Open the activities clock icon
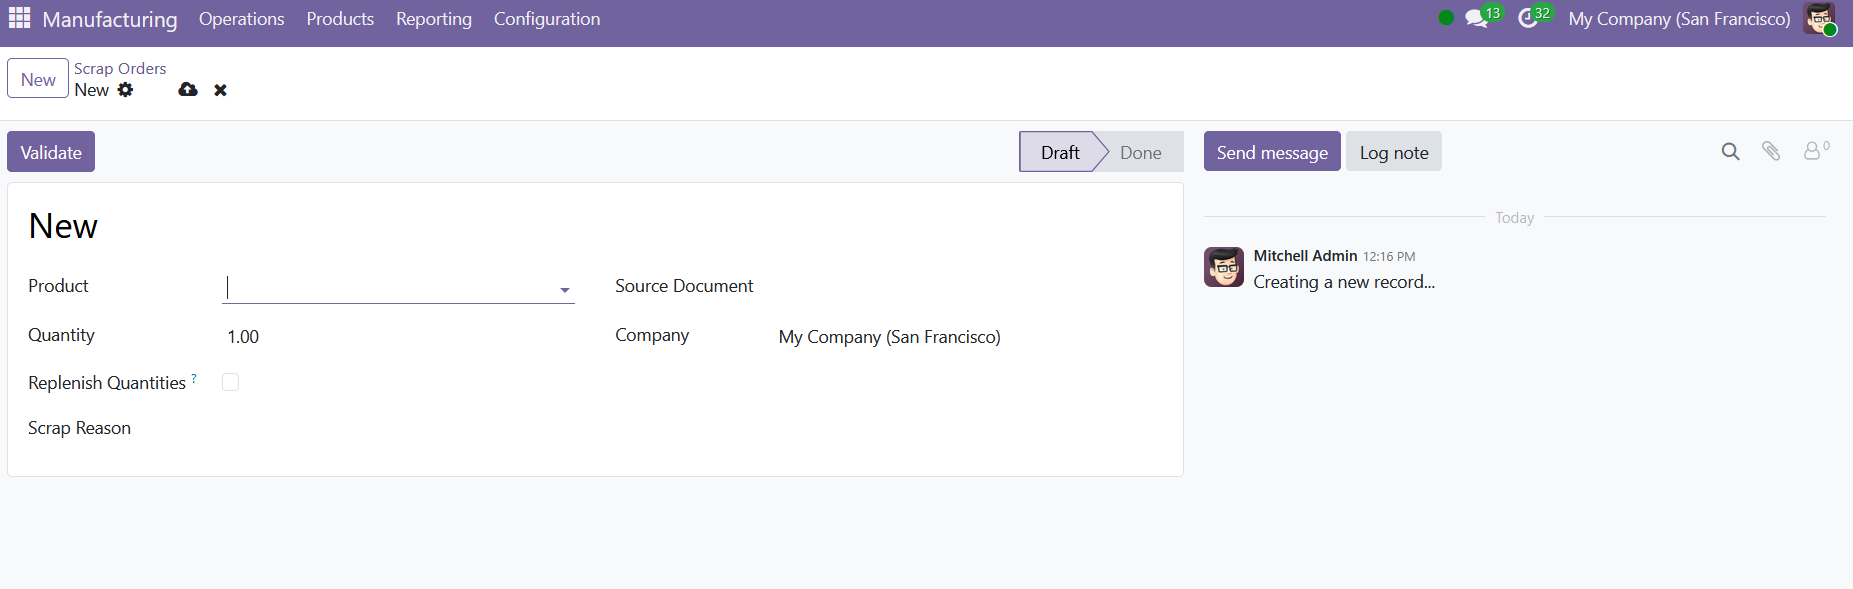The width and height of the screenshot is (1853, 589). click(x=1527, y=19)
